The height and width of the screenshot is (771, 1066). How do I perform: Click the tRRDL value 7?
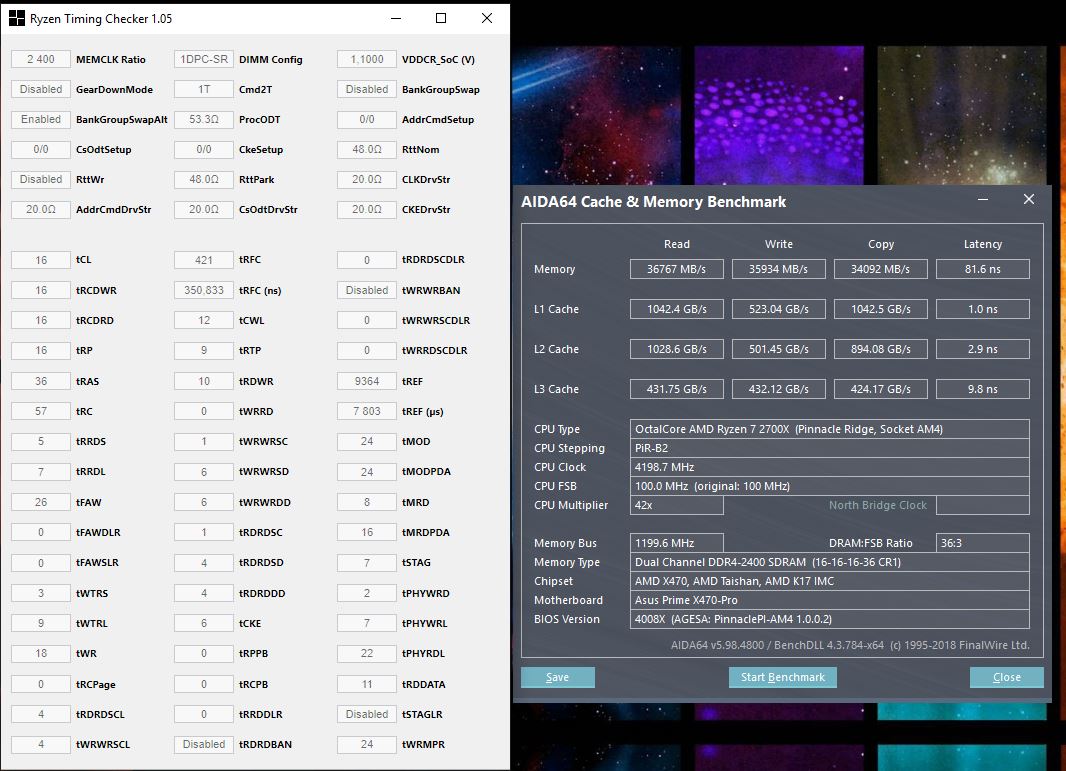coord(41,471)
